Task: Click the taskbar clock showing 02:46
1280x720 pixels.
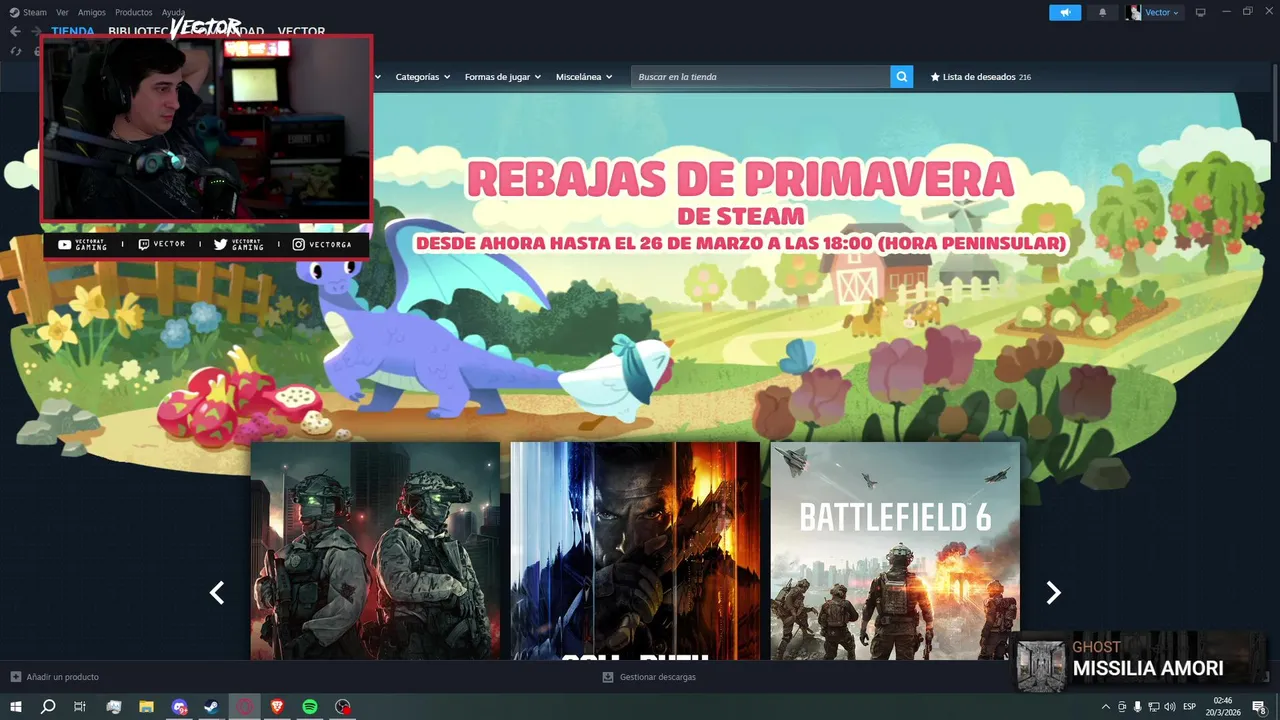Action: point(1225,707)
